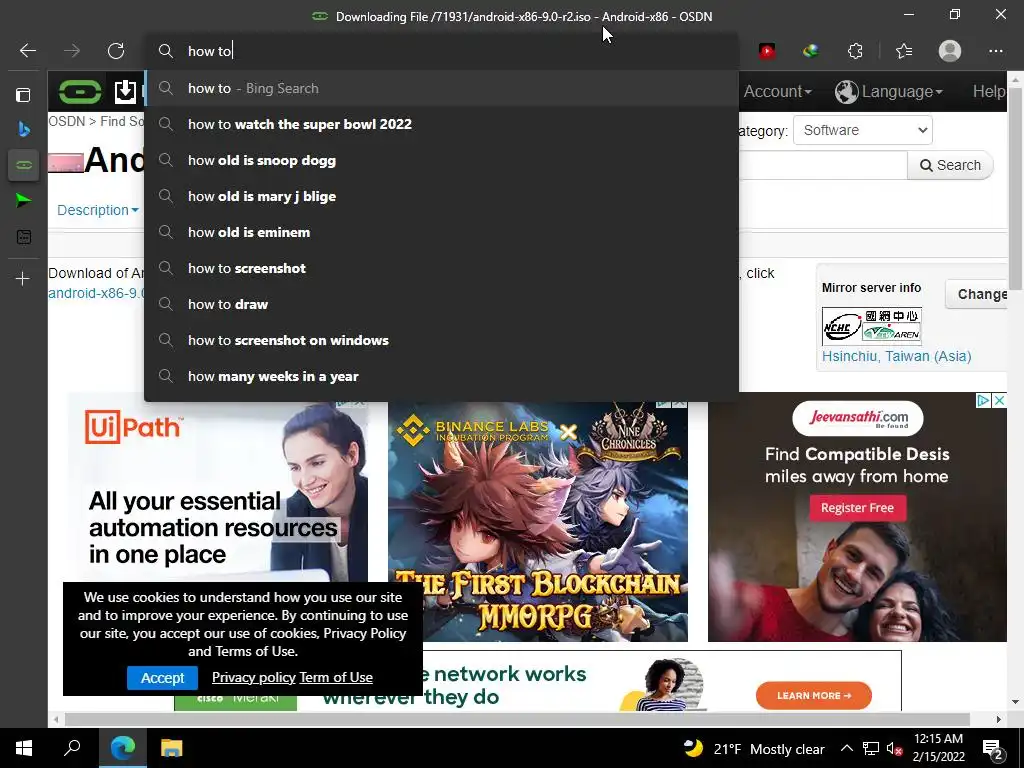Click the NCHC mirror server logo
The image size is (1024, 768).
(872, 325)
